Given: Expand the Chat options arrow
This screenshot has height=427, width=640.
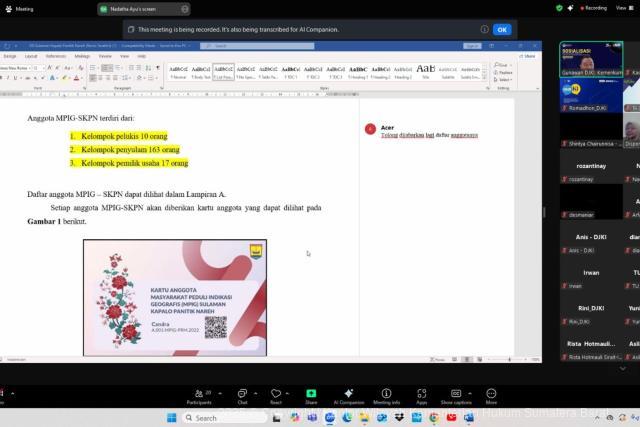Looking at the screenshot, I should pyautogui.click(x=257, y=391).
